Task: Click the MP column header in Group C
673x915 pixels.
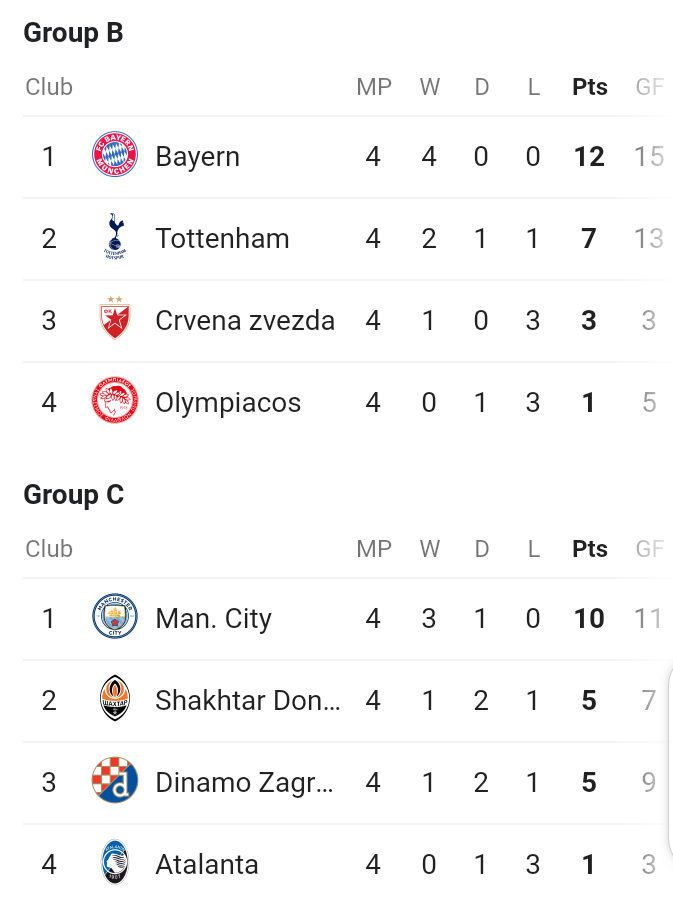Action: (x=374, y=549)
